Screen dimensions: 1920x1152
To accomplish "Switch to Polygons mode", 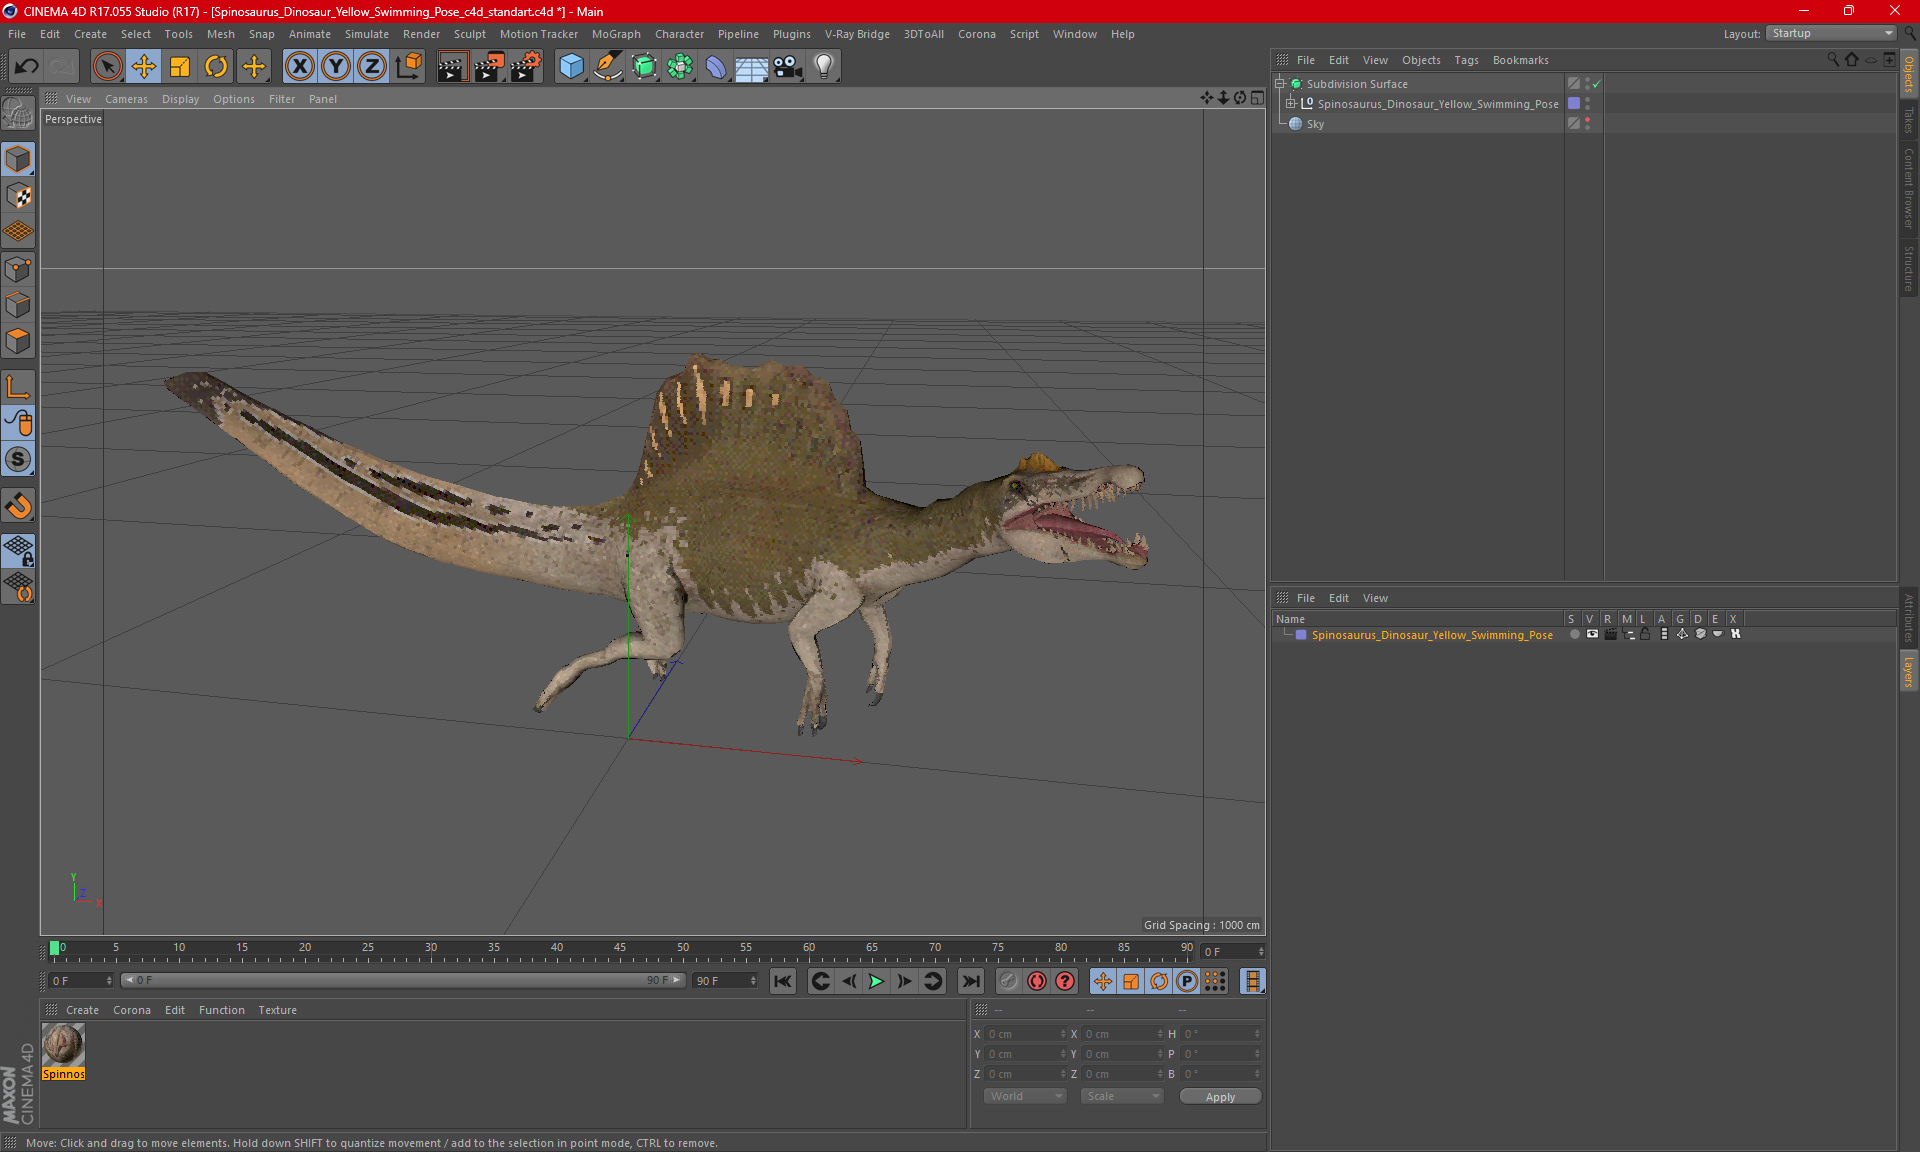I will point(19,341).
